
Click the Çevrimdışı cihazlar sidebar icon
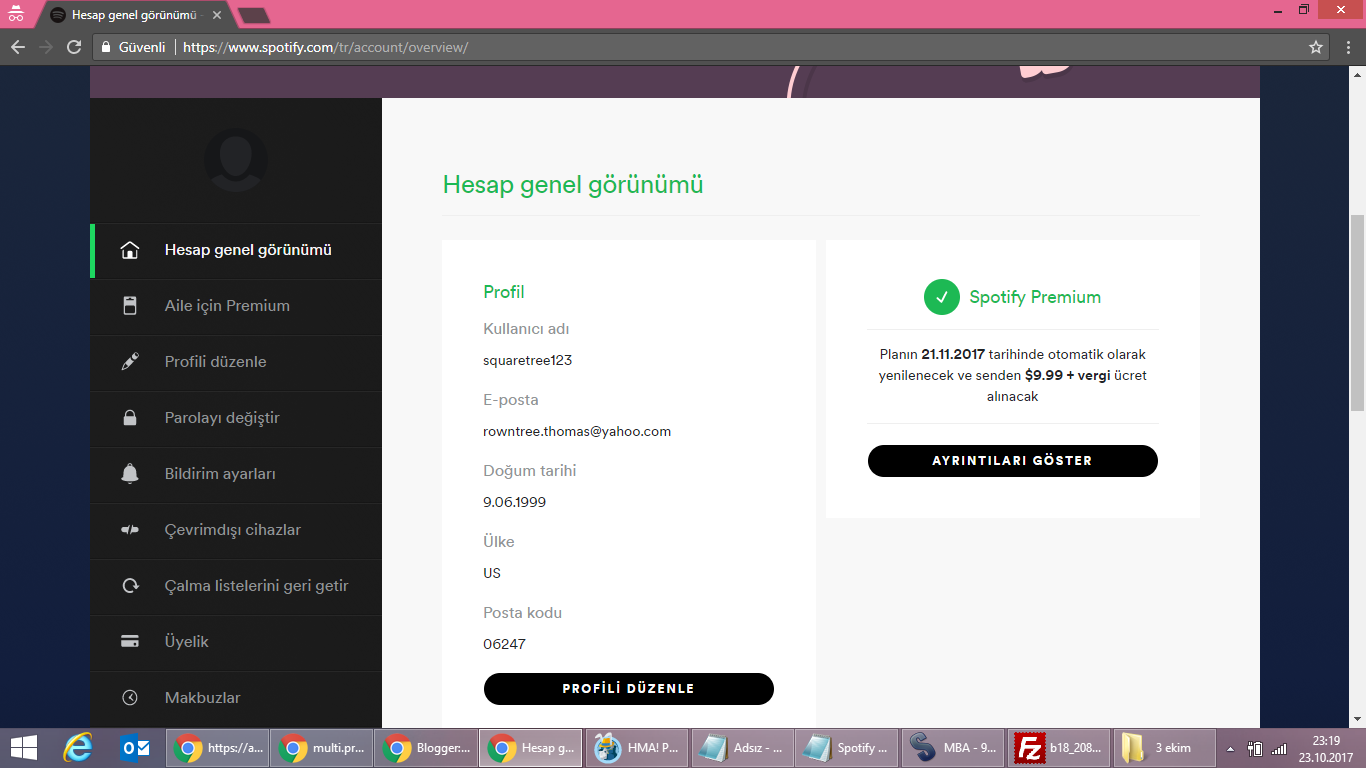click(x=130, y=530)
